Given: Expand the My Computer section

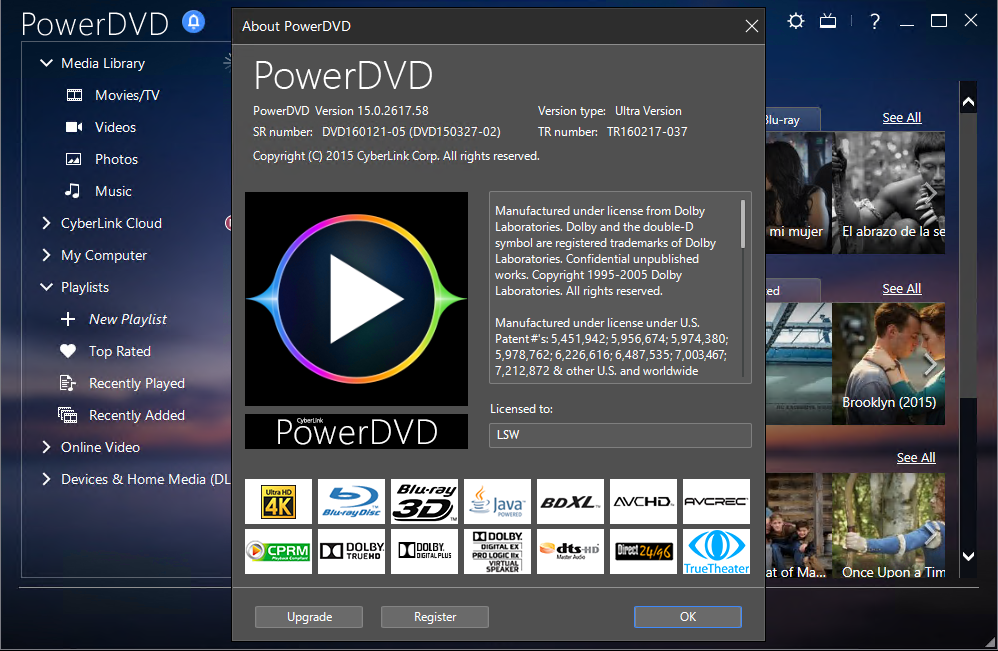Looking at the screenshot, I should 46,255.
